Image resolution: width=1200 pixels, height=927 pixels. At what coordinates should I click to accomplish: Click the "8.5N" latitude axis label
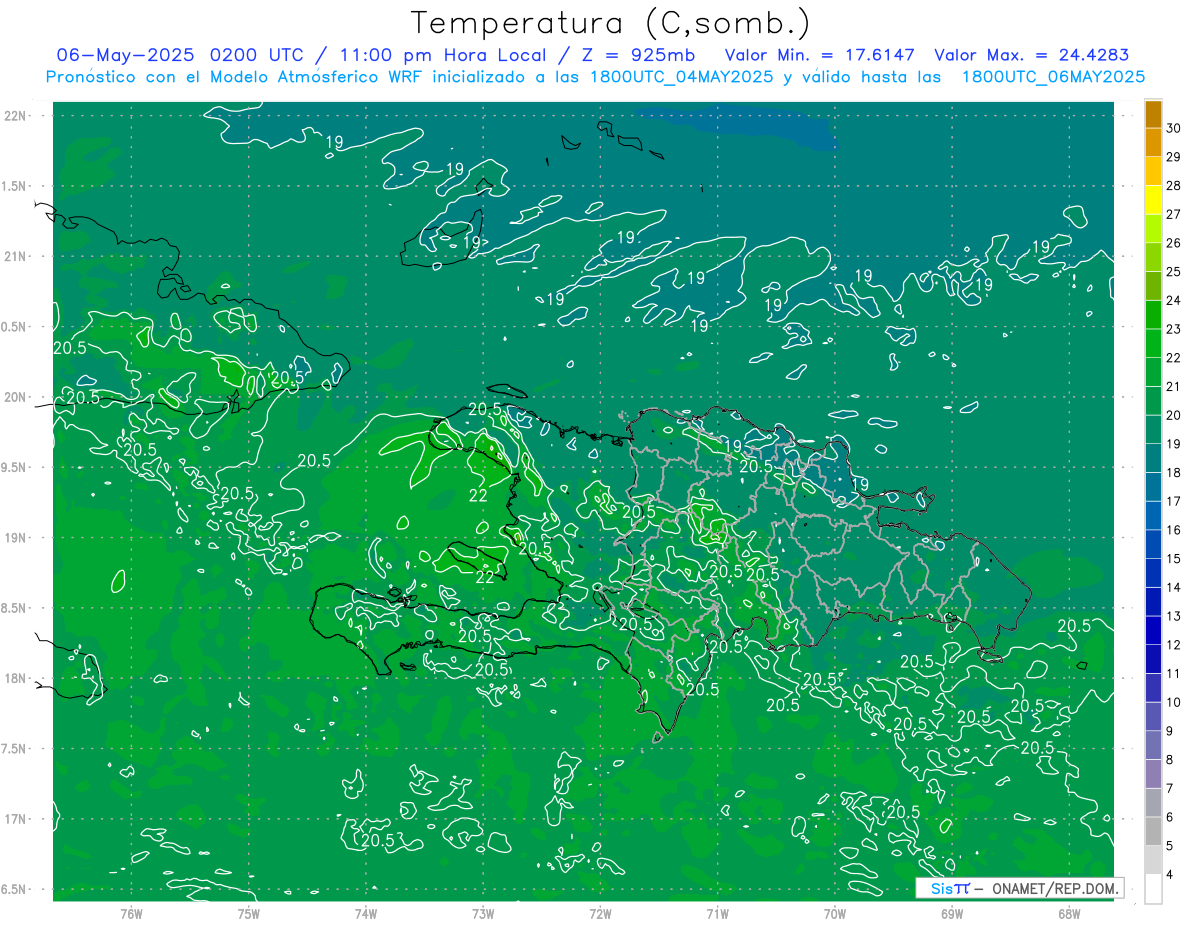pyautogui.click(x=14, y=608)
